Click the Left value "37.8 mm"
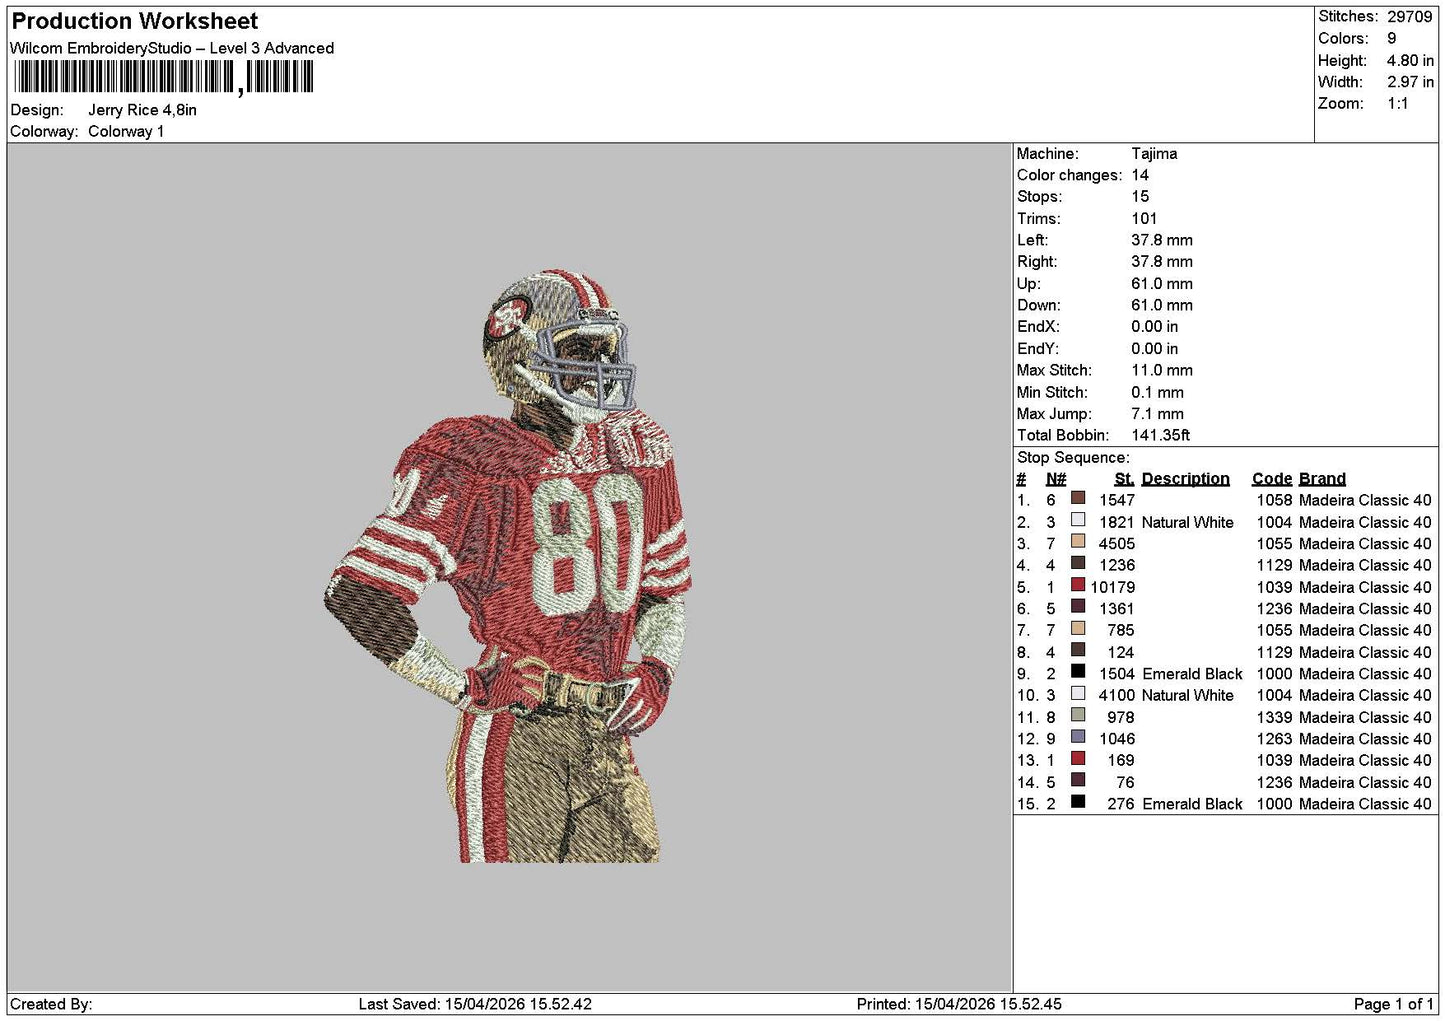1445x1021 pixels. [x=1162, y=240]
